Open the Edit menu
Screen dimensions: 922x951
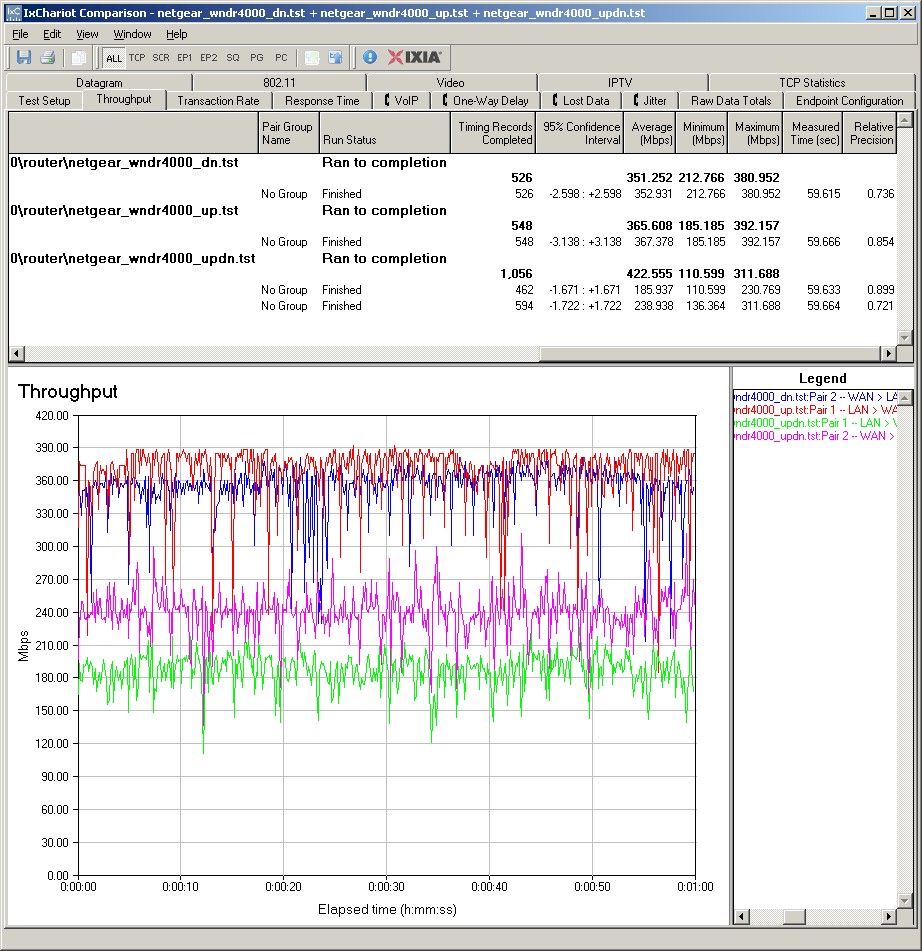click(x=52, y=34)
